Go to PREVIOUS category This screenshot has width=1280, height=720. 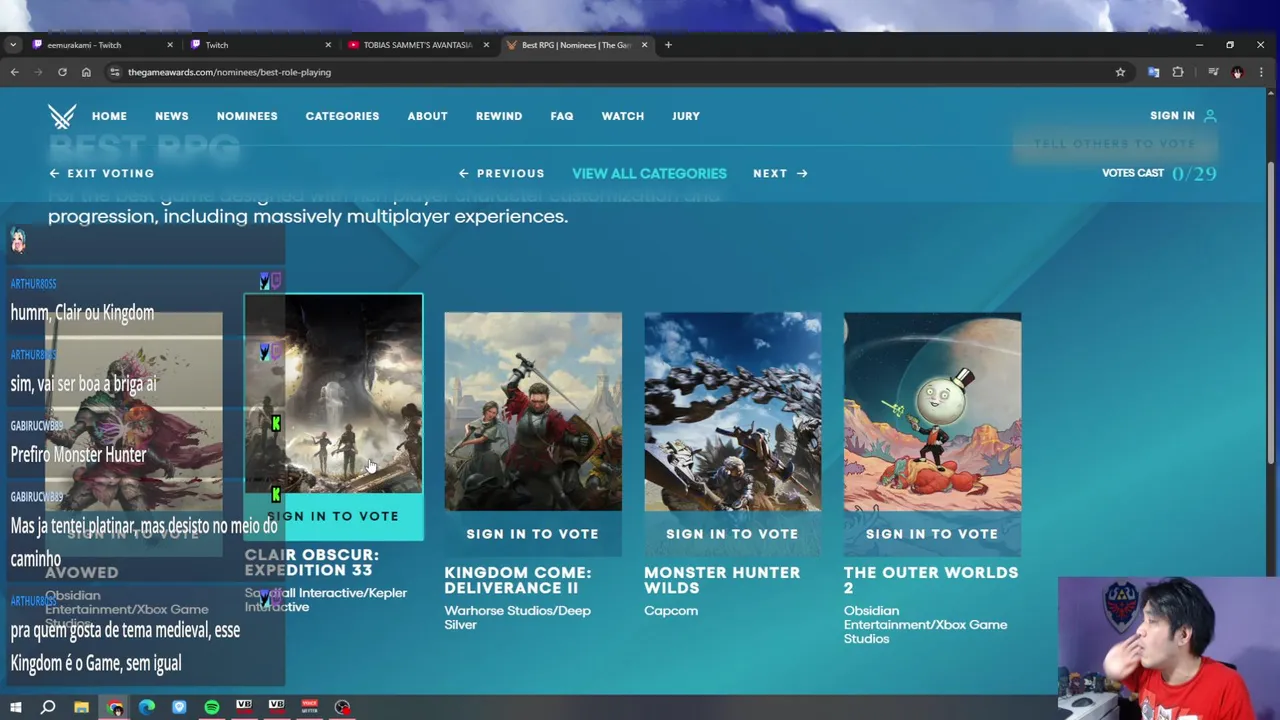pyautogui.click(x=501, y=173)
